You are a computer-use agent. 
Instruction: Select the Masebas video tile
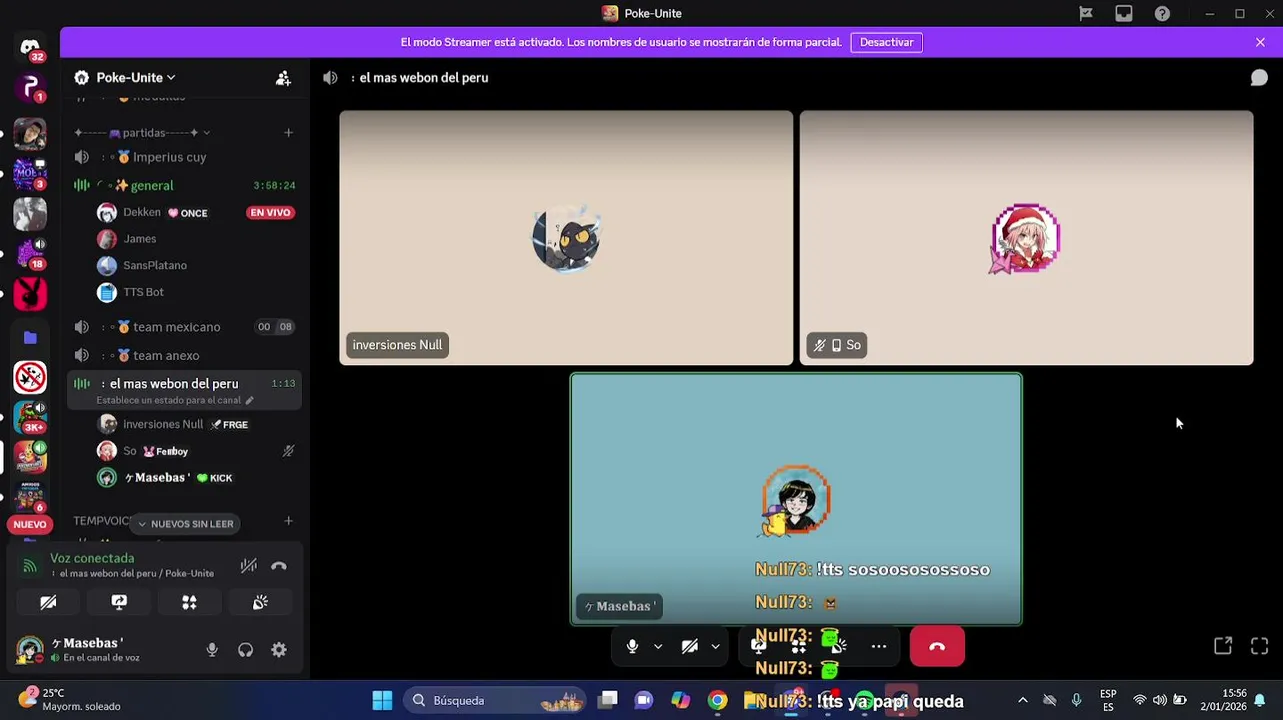coord(796,499)
